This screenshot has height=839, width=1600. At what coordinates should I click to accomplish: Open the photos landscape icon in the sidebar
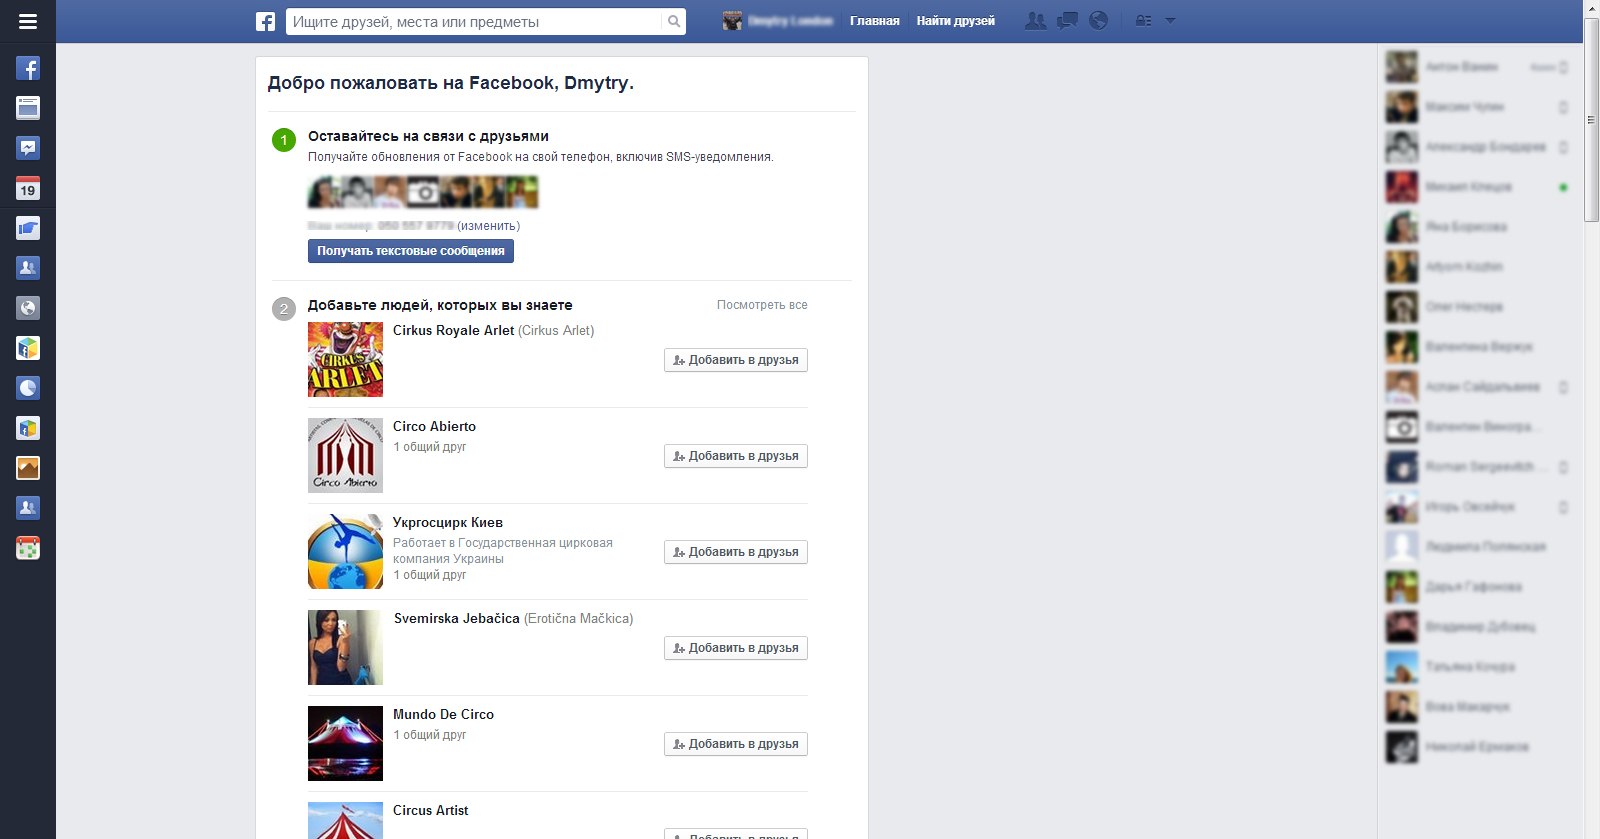tap(28, 468)
